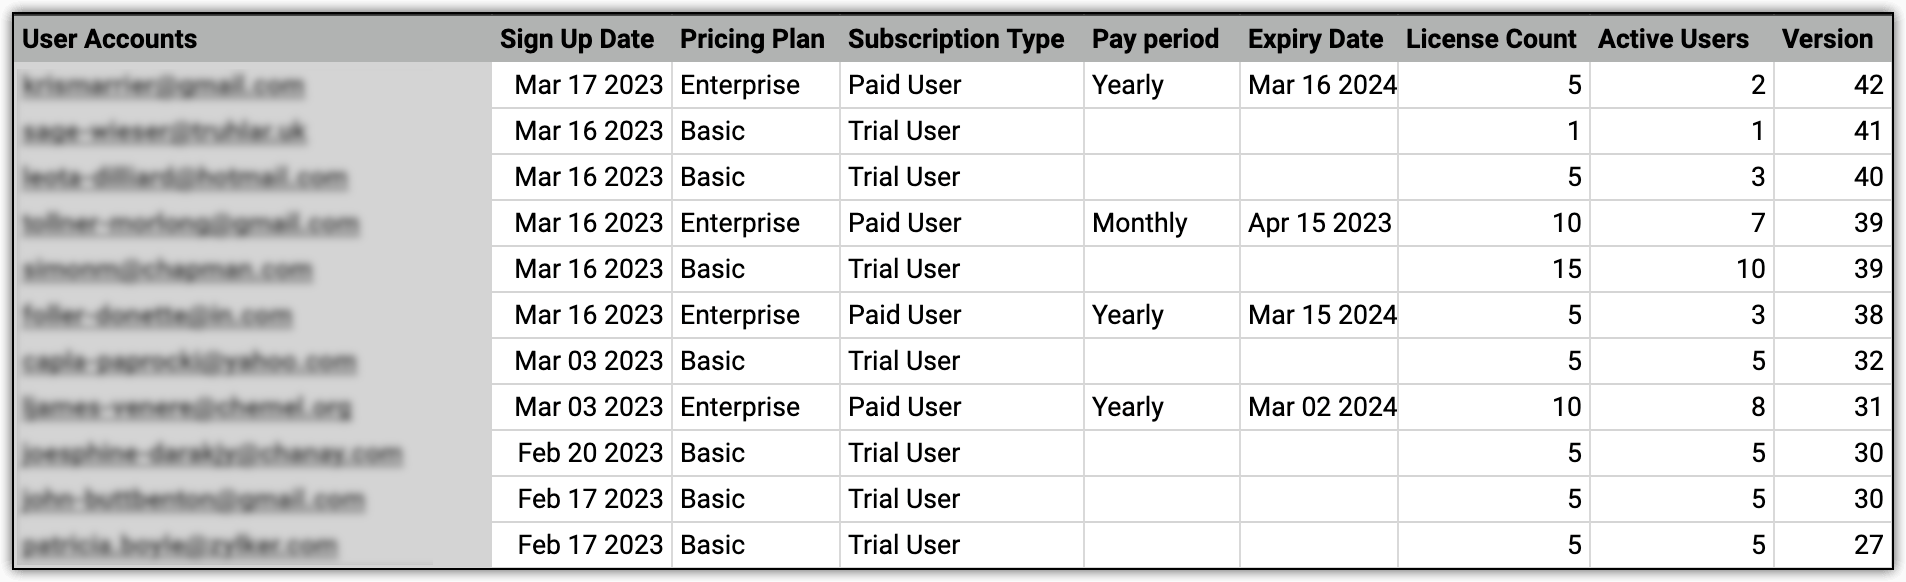Viewport: 1906px width, 582px height.
Task: Click the version cell showing 42
Action: point(1868,85)
